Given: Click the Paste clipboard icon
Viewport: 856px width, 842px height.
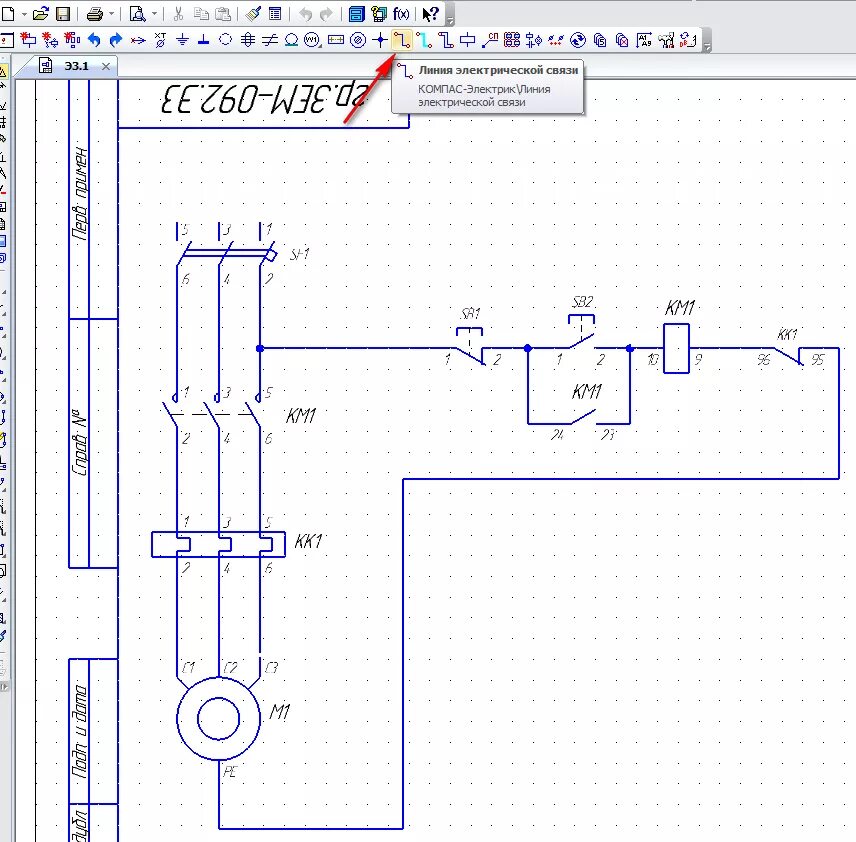Looking at the screenshot, I should click(x=223, y=14).
